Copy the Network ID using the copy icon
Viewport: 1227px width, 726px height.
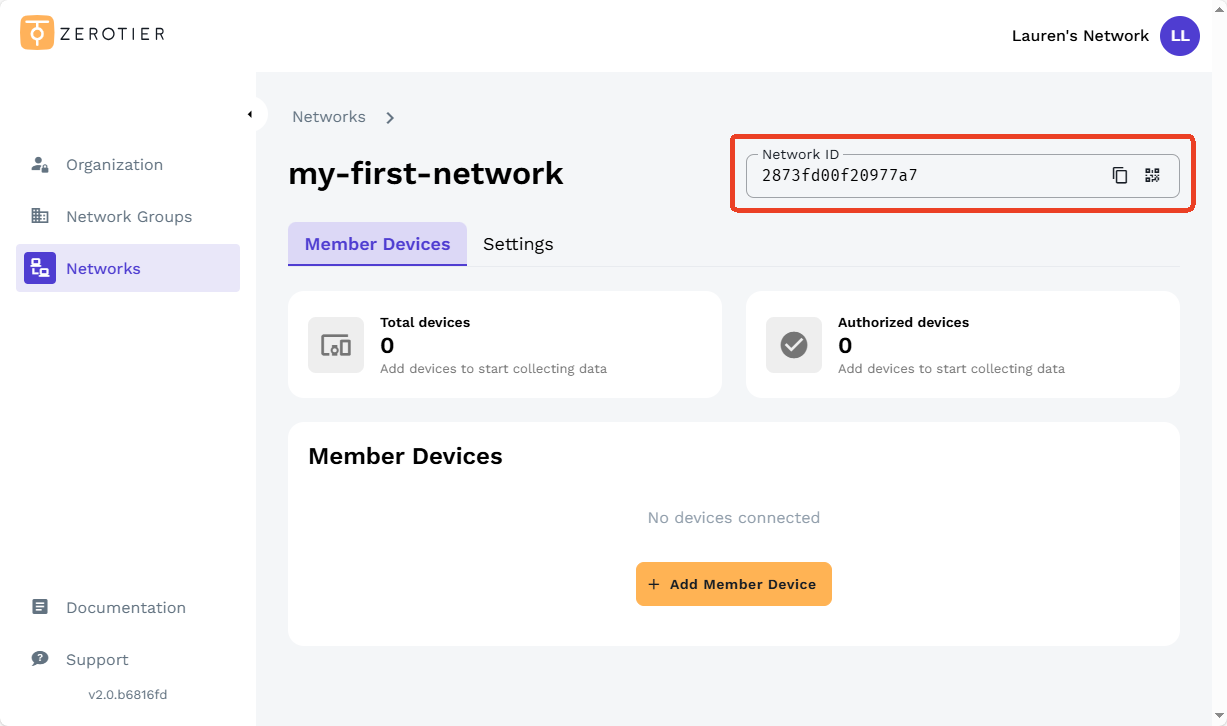[x=1120, y=175]
